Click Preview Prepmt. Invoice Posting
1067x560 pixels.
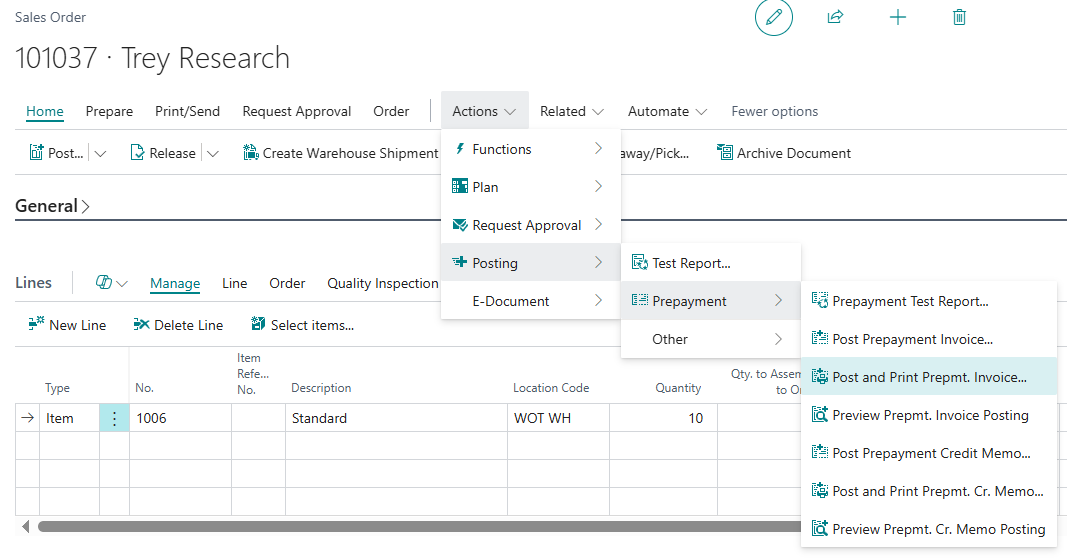(x=929, y=415)
